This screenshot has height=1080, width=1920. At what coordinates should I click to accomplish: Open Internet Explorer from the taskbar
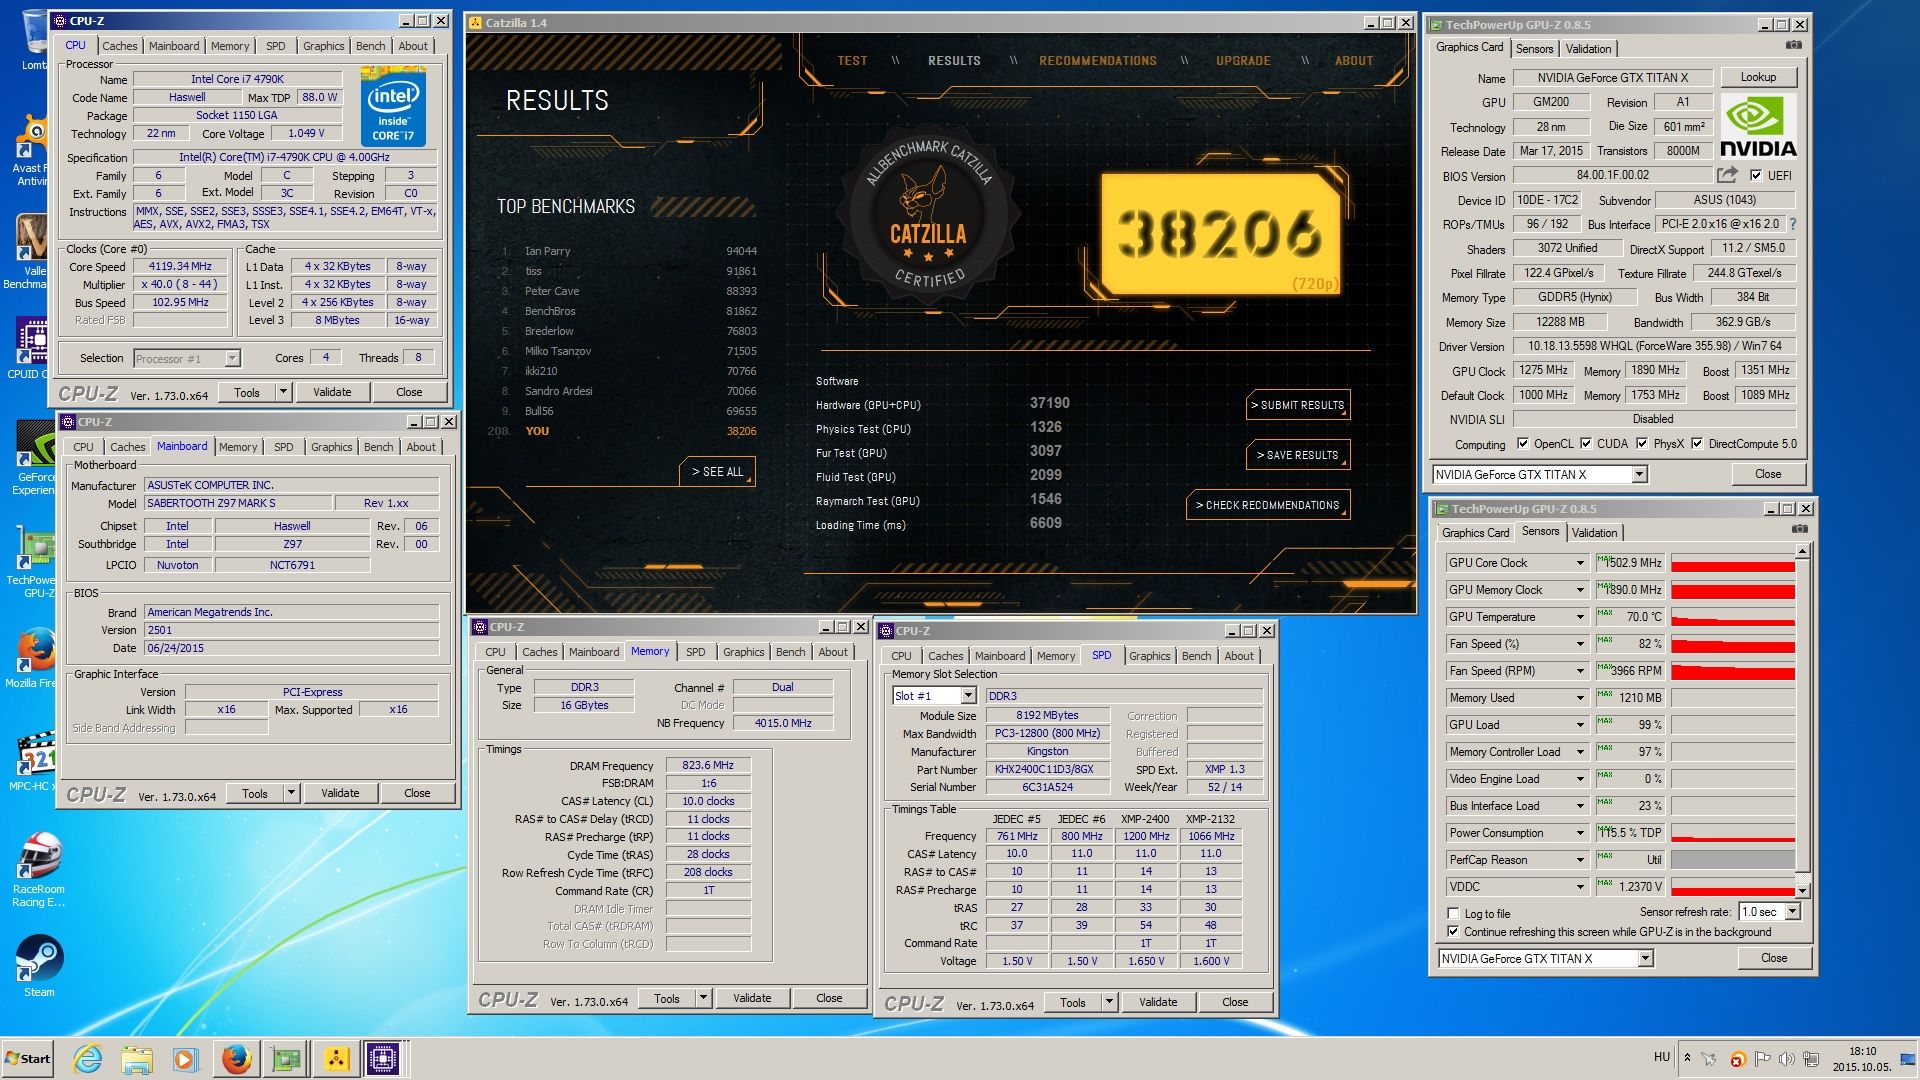tap(87, 1058)
